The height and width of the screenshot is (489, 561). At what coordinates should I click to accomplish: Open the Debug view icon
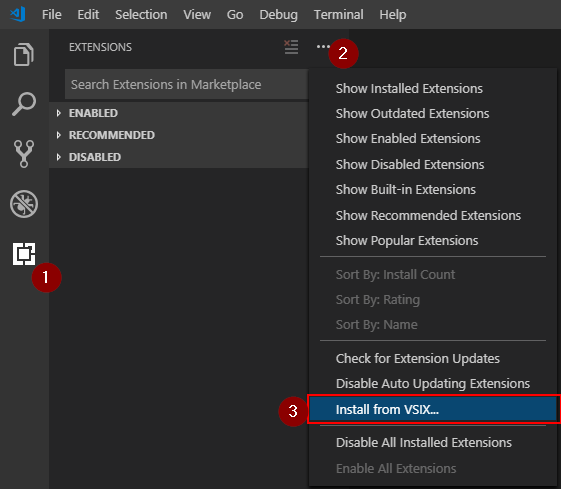[24, 204]
